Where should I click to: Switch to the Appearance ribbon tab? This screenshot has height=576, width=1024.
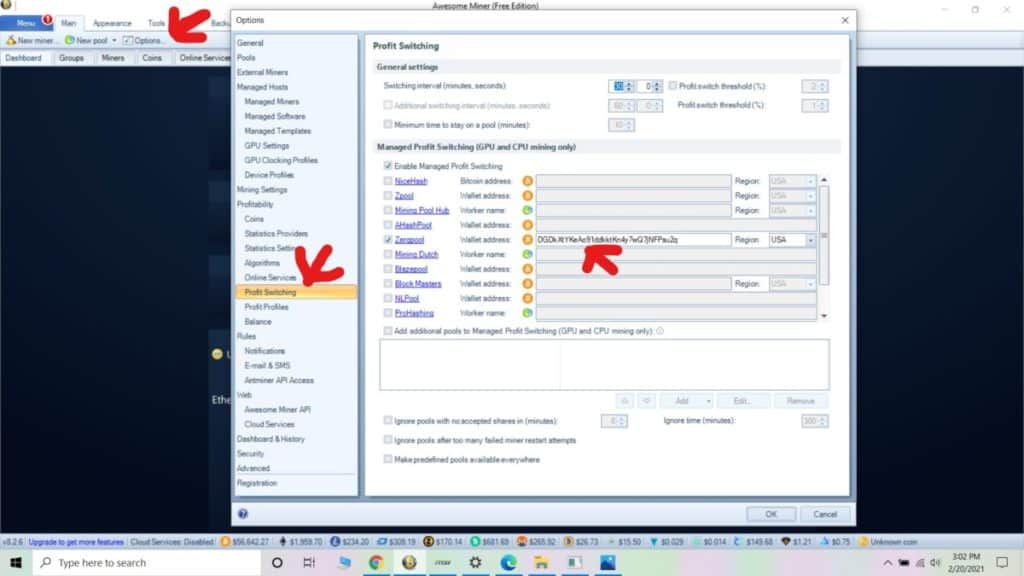(112, 23)
